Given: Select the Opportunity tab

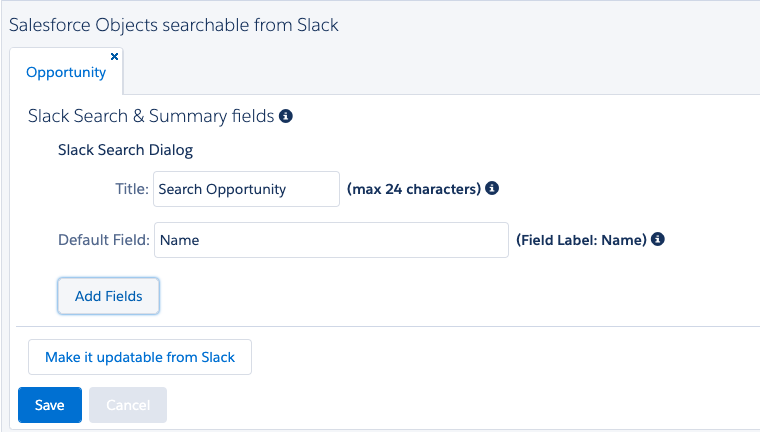Looking at the screenshot, I should 66,73.
